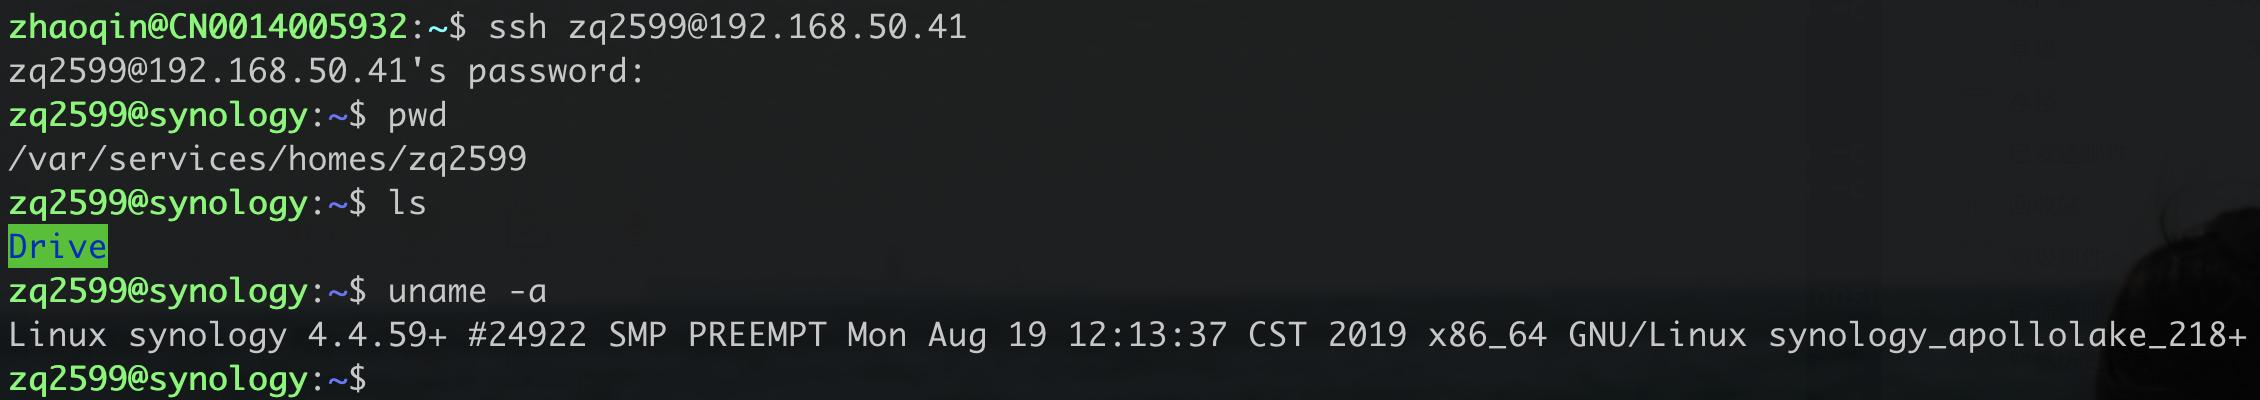
Task: Click the ssh command on first line
Action: click(x=727, y=27)
